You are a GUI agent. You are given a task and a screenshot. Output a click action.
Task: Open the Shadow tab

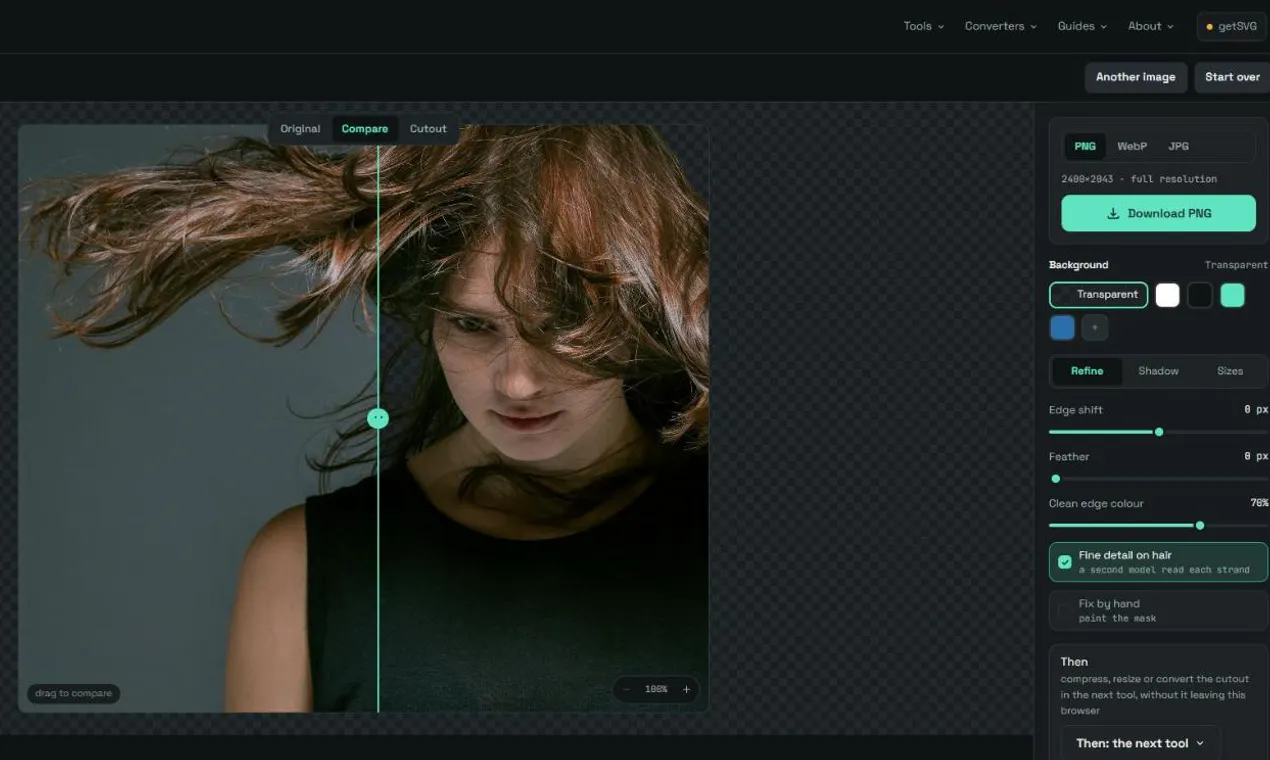[x=1158, y=371]
